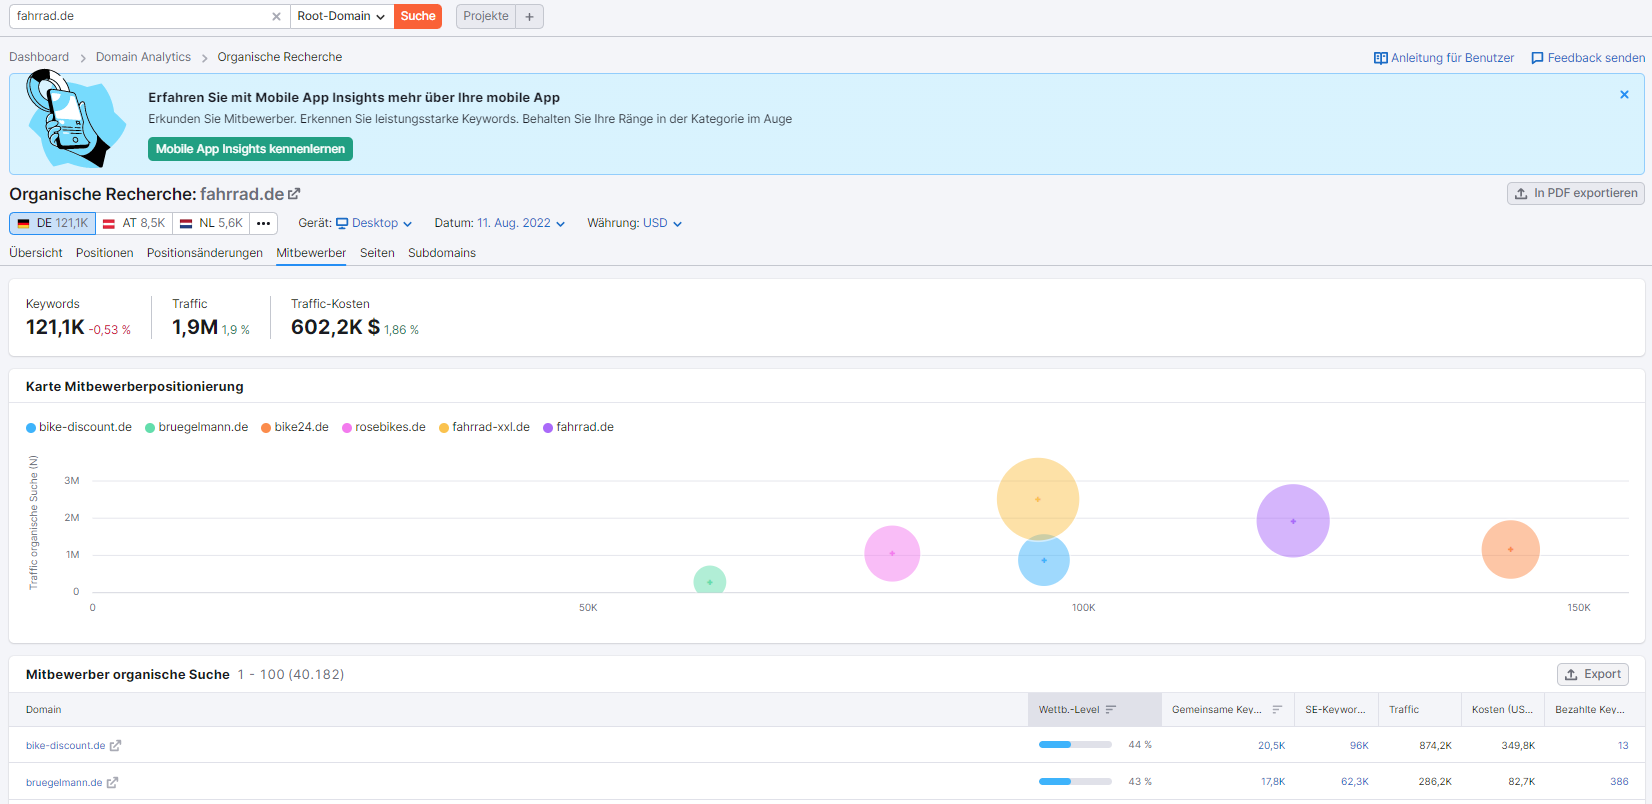Click the purple fahrrad.de bubble in chart

[1293, 521]
